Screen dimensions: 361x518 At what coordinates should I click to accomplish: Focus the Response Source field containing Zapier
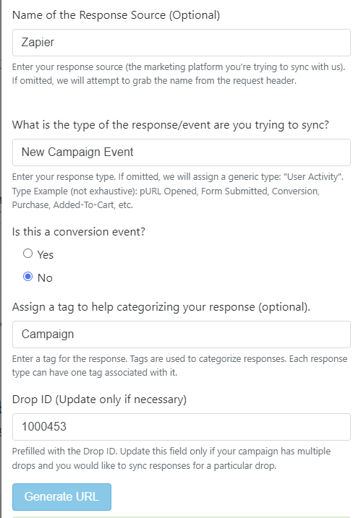pos(181,43)
